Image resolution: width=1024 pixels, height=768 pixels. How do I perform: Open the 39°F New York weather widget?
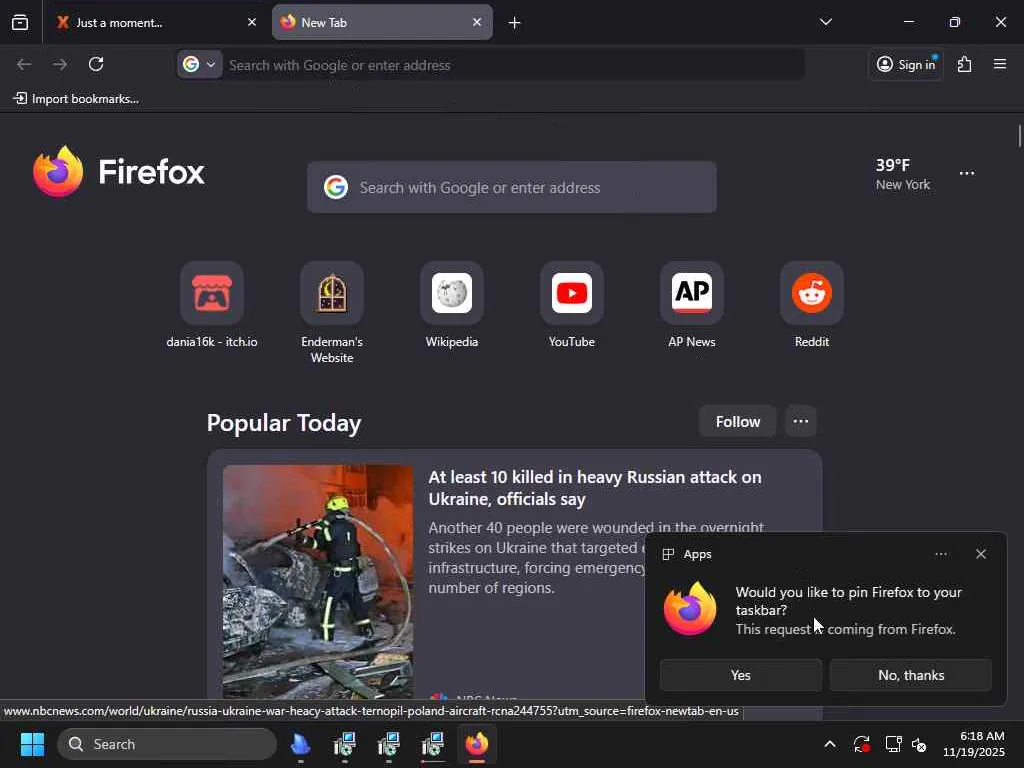pyautogui.click(x=903, y=174)
